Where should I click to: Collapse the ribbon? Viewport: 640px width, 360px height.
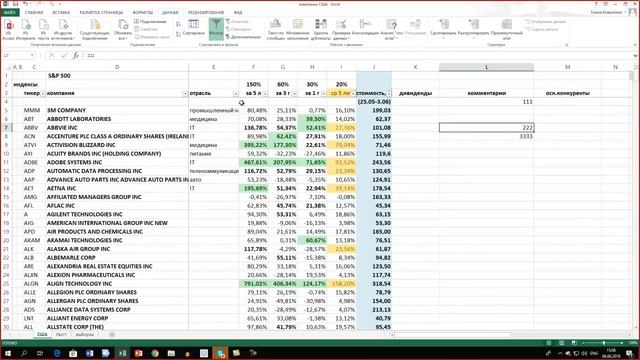coord(635,45)
